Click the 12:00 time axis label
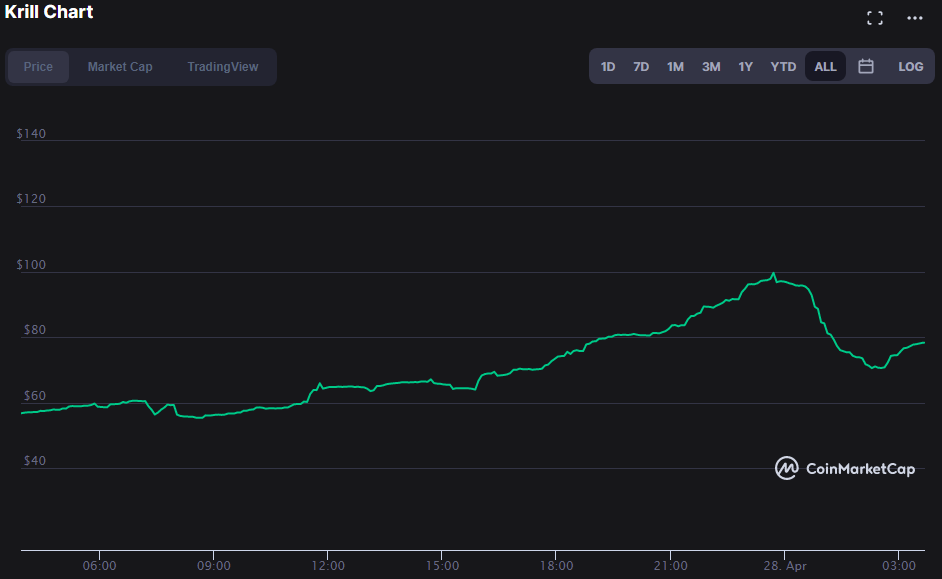942x579 pixels. point(328,566)
